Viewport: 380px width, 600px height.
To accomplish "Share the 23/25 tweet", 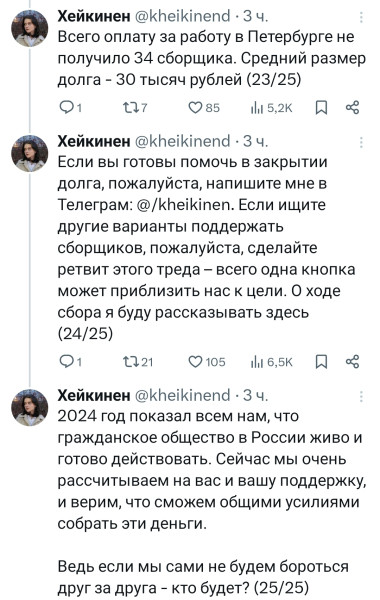I will click(x=352, y=108).
